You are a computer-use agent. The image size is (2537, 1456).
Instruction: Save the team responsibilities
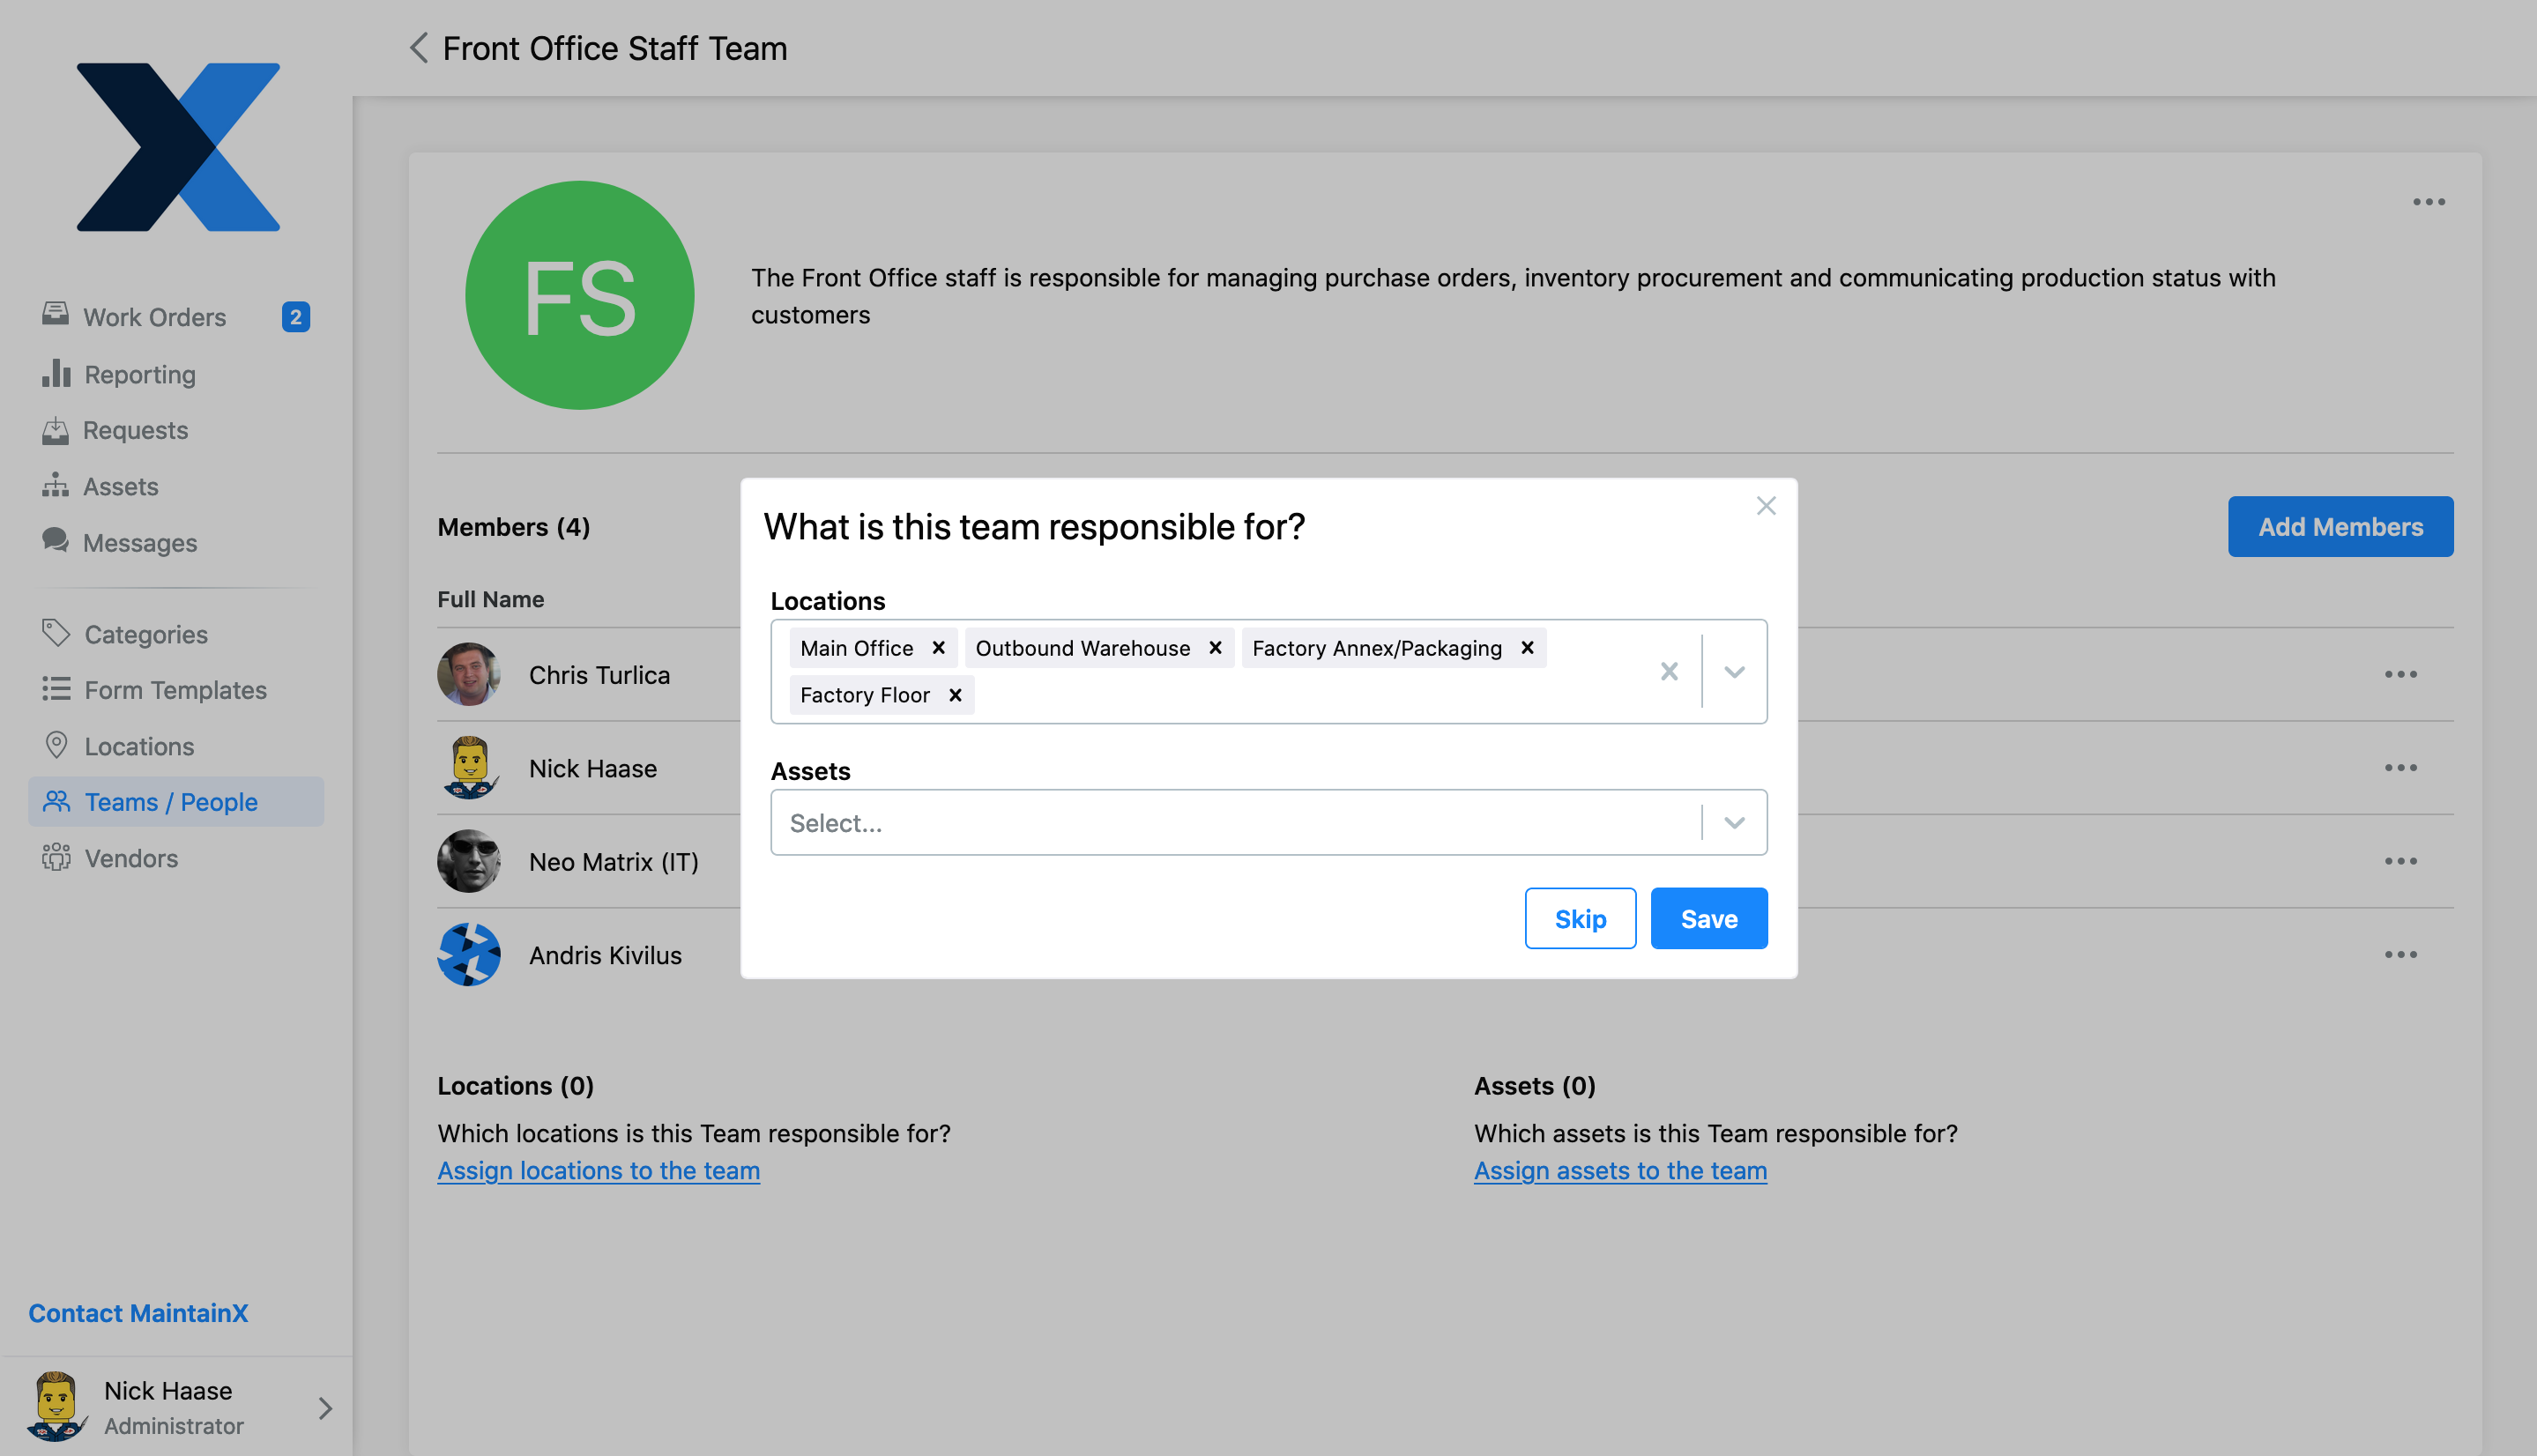1709,918
